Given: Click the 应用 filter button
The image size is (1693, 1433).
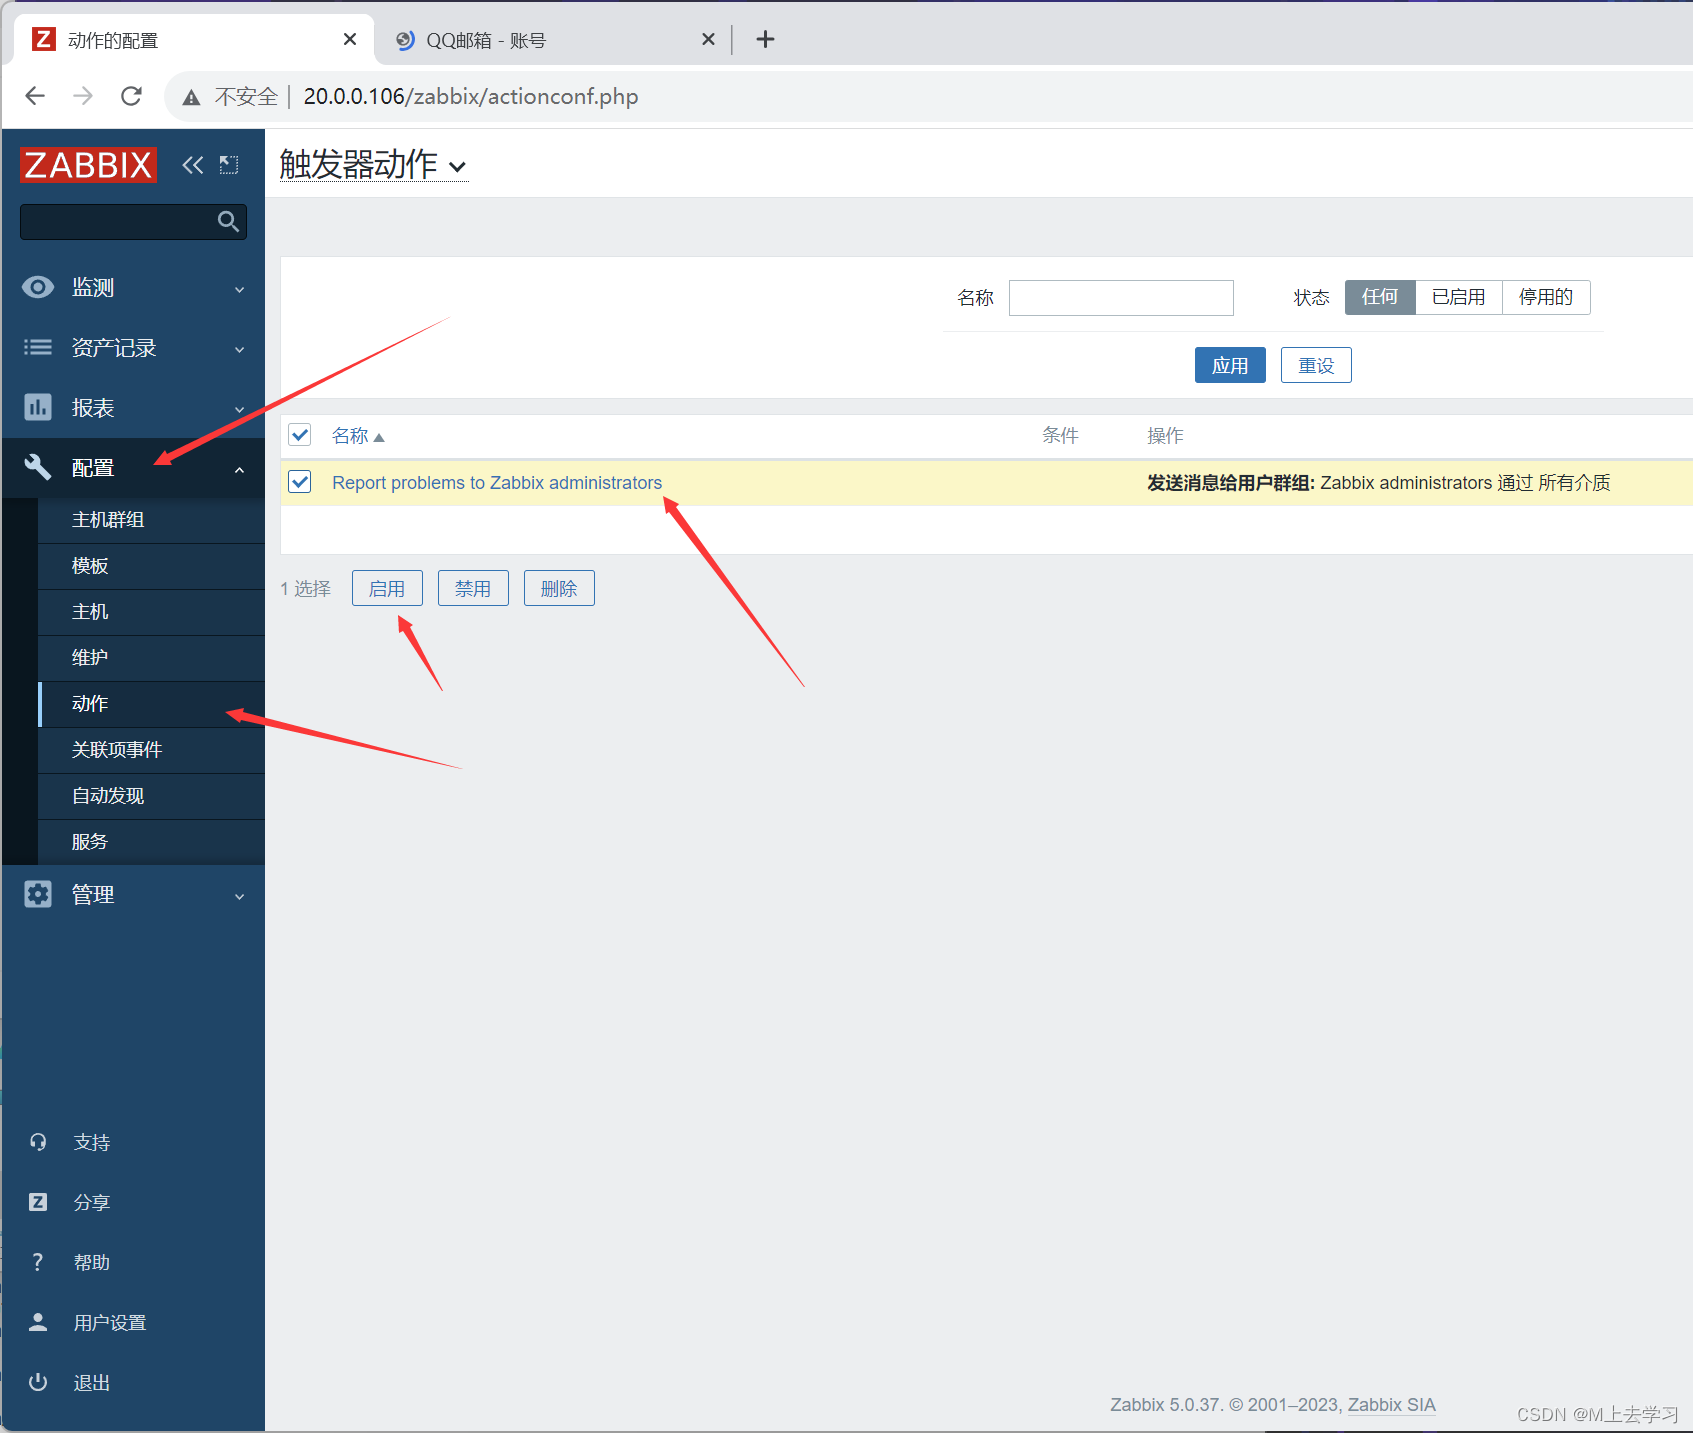Looking at the screenshot, I should (x=1230, y=365).
